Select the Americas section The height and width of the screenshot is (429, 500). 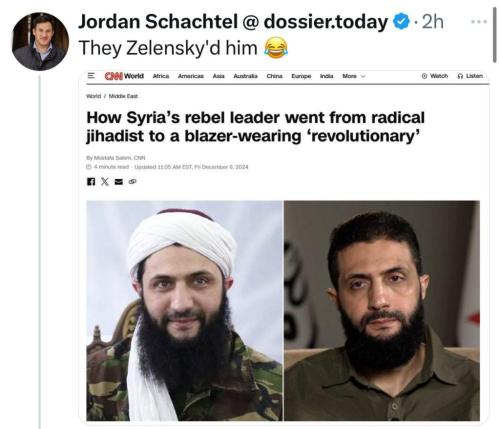coord(191,76)
